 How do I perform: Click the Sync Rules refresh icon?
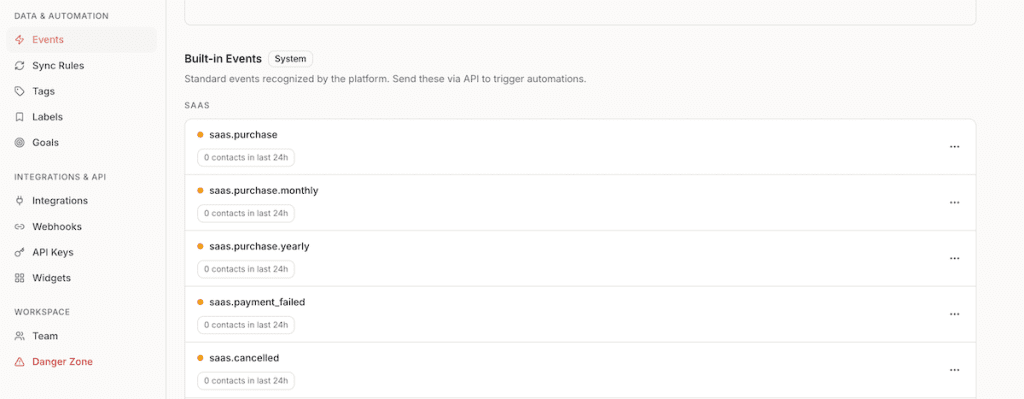coord(20,66)
